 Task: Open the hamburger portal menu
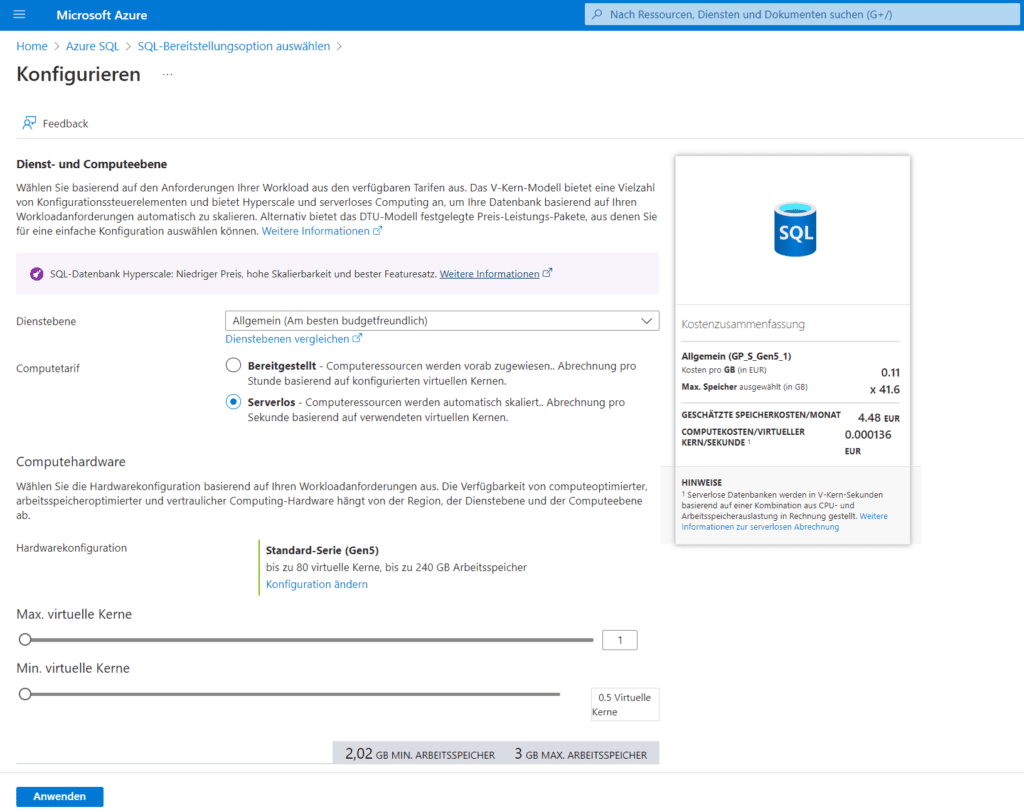(20, 14)
